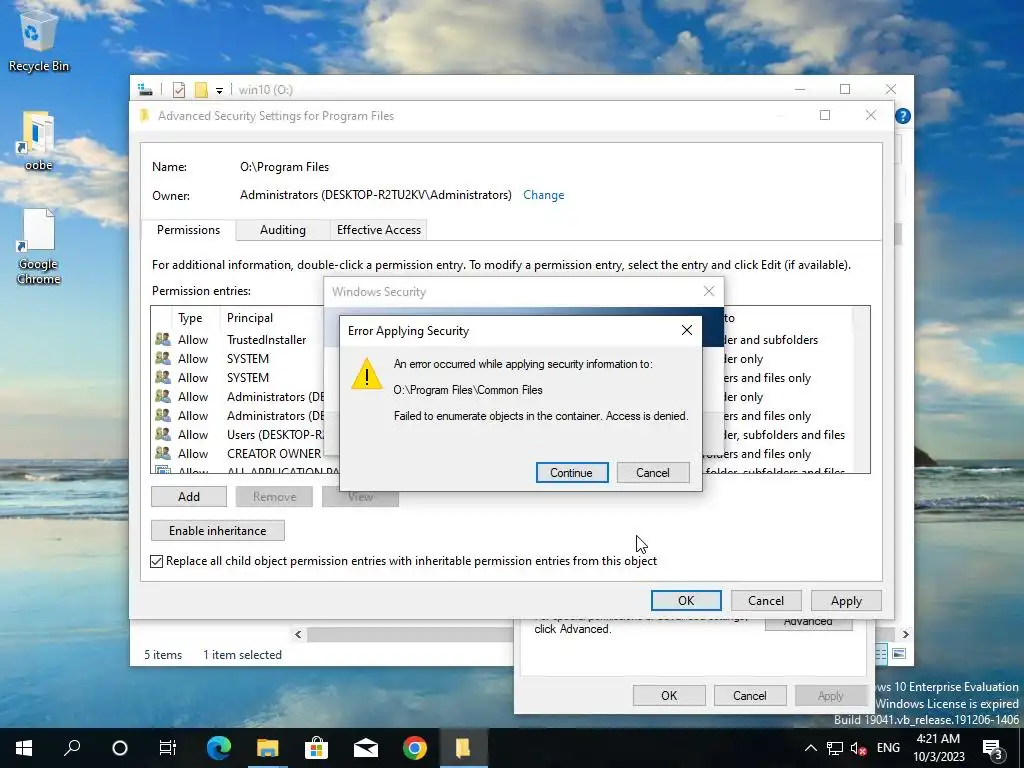1024x768 pixels.
Task: Click the Principal column header
Action: [250, 318]
